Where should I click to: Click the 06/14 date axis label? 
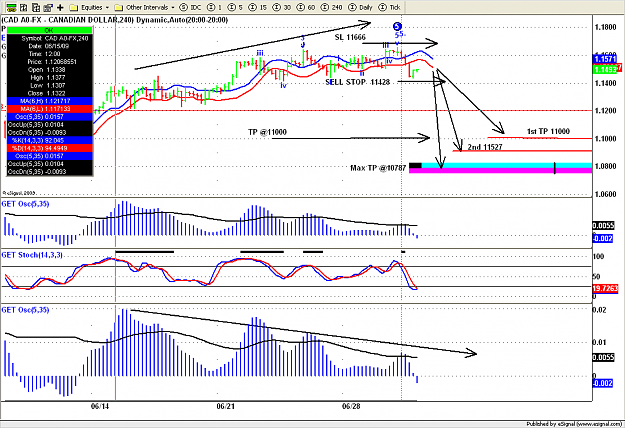click(100, 406)
